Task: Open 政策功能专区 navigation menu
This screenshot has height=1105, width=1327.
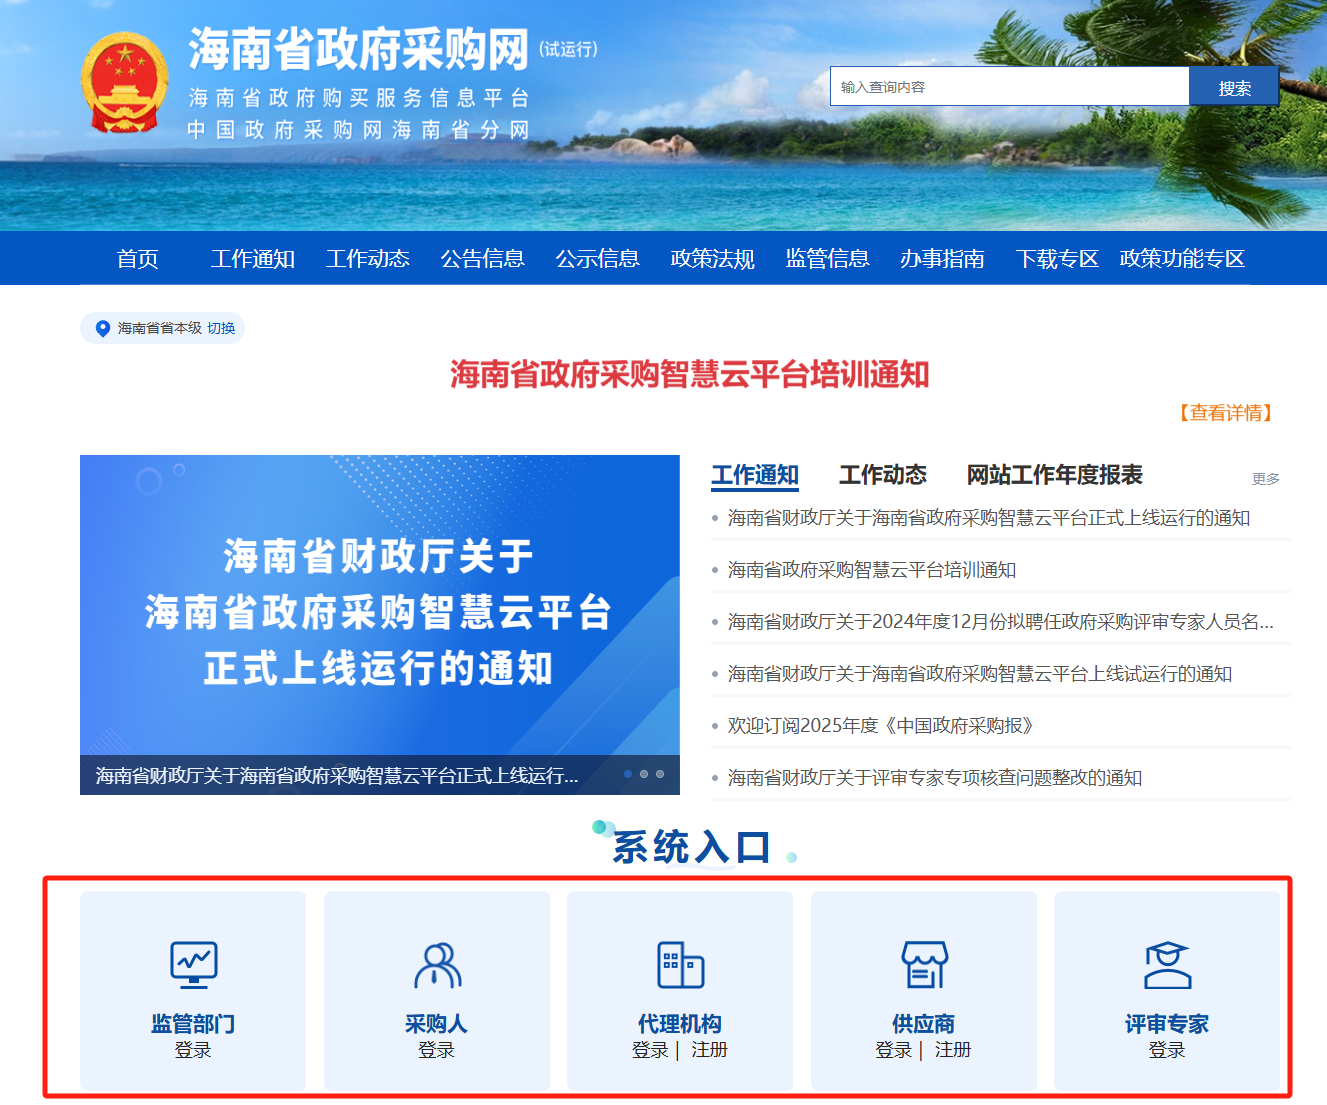Action: (1182, 259)
